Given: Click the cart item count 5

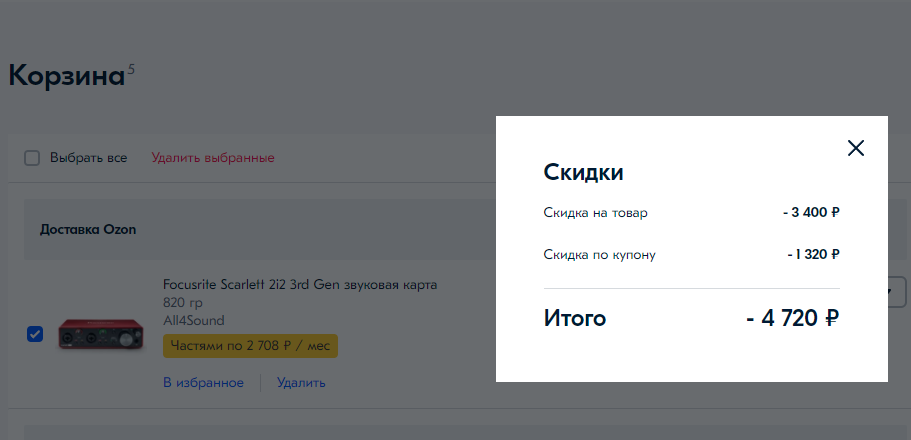Looking at the screenshot, I should pos(131,68).
